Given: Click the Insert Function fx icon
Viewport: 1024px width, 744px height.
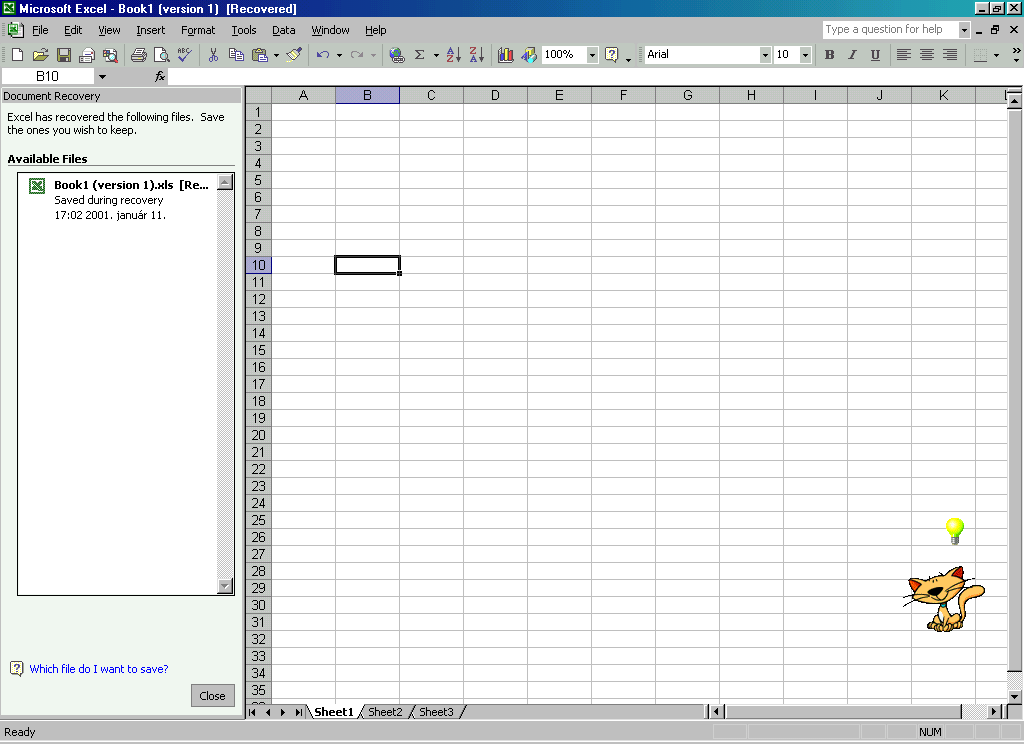Looking at the screenshot, I should [160, 76].
